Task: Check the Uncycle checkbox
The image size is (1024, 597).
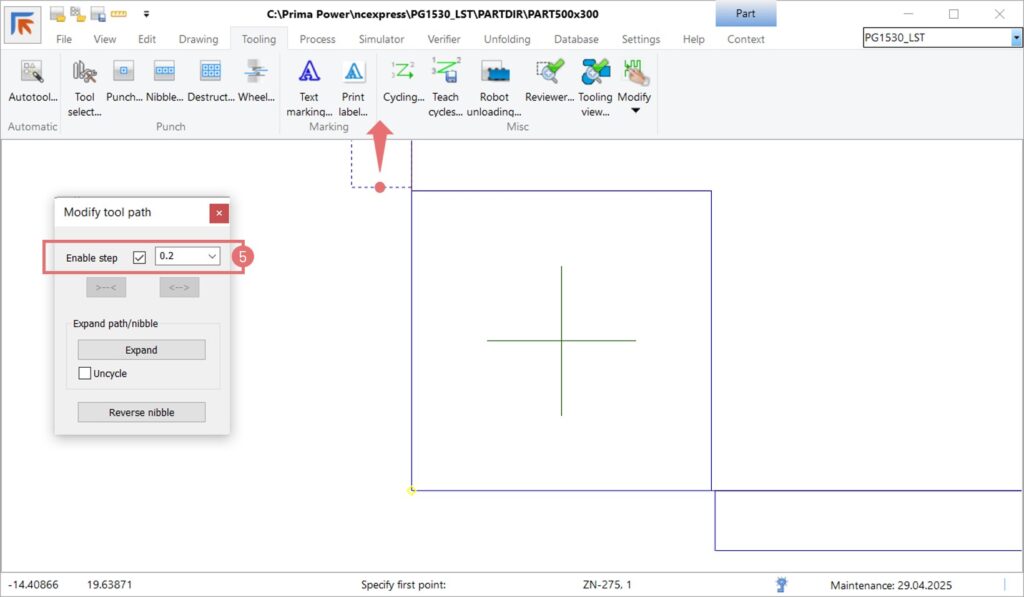Action: [85, 373]
